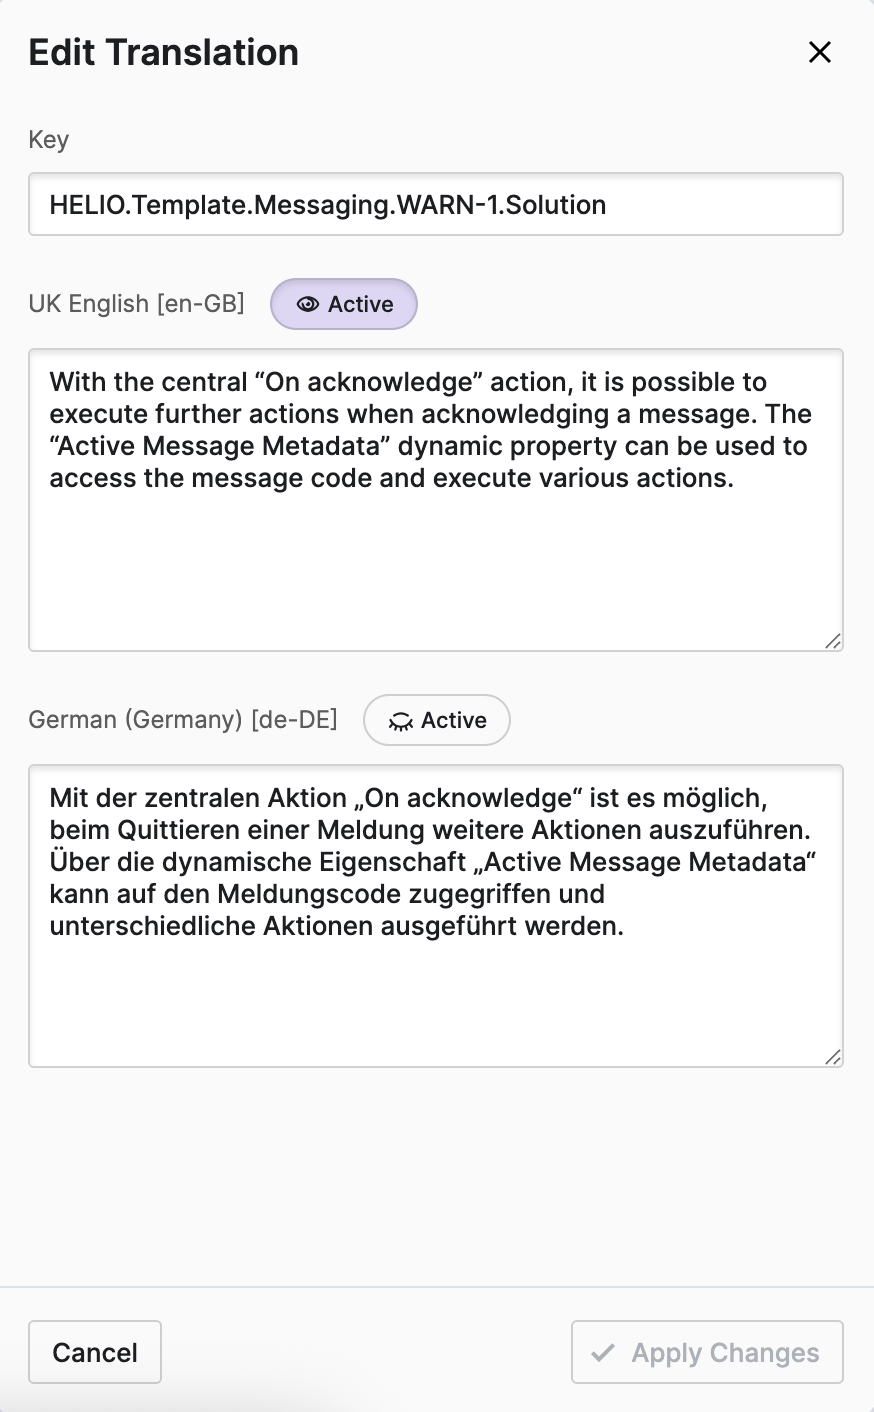Click the Edit Translation dialog title
The height and width of the screenshot is (1412, 874).
(164, 52)
